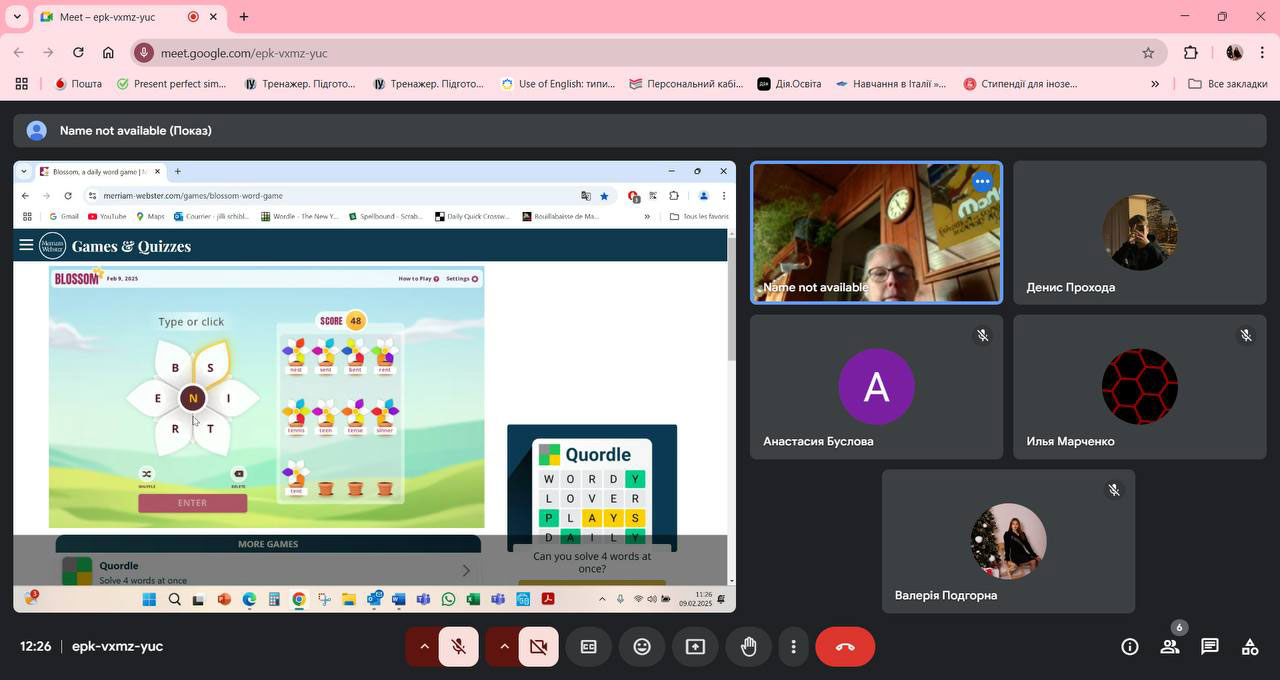The width and height of the screenshot is (1280, 680).
Task: Click Start button in shared screen taskbar
Action: [x=149, y=599]
